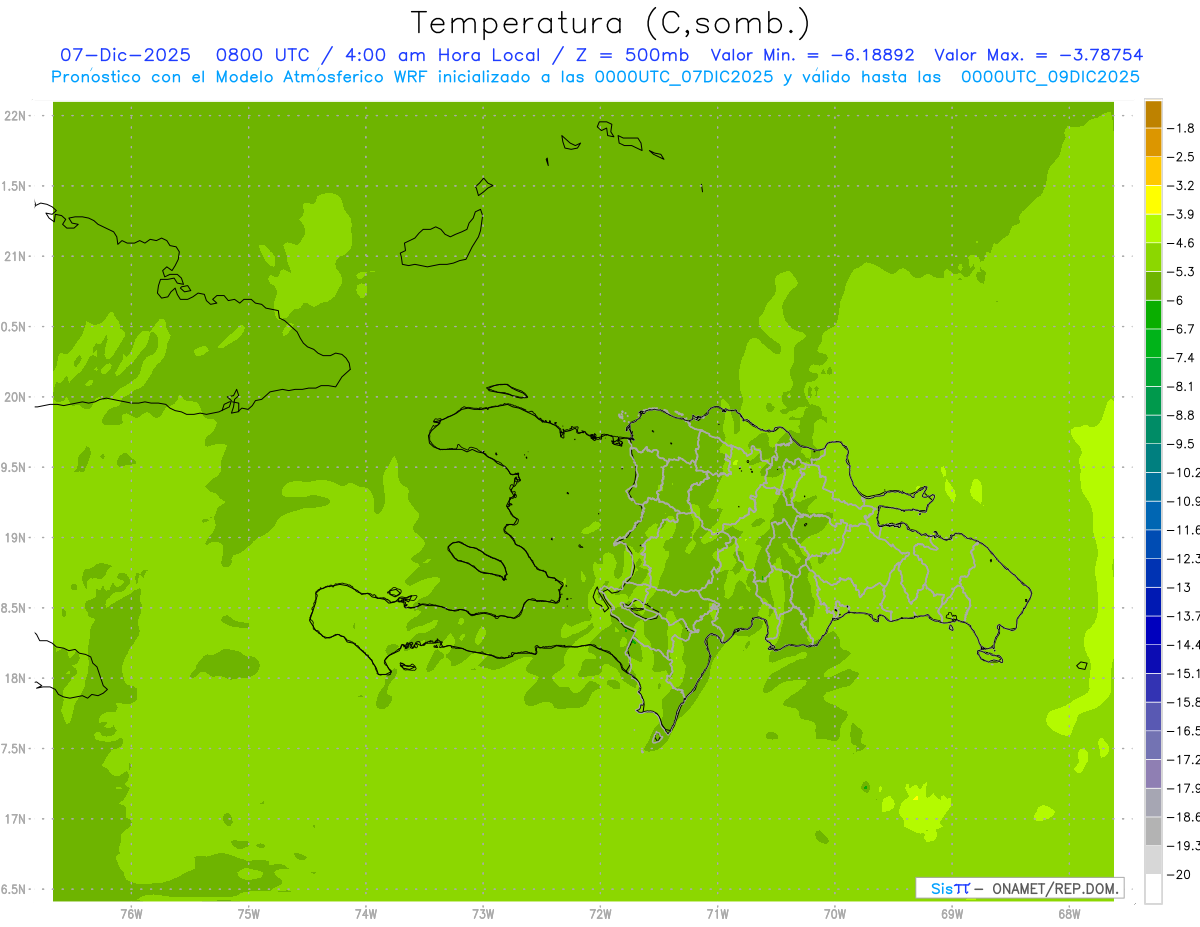Click the 'ONAMET/REP.DOM.' credit label
This screenshot has width=1200, height=927.
[x=1055, y=888]
